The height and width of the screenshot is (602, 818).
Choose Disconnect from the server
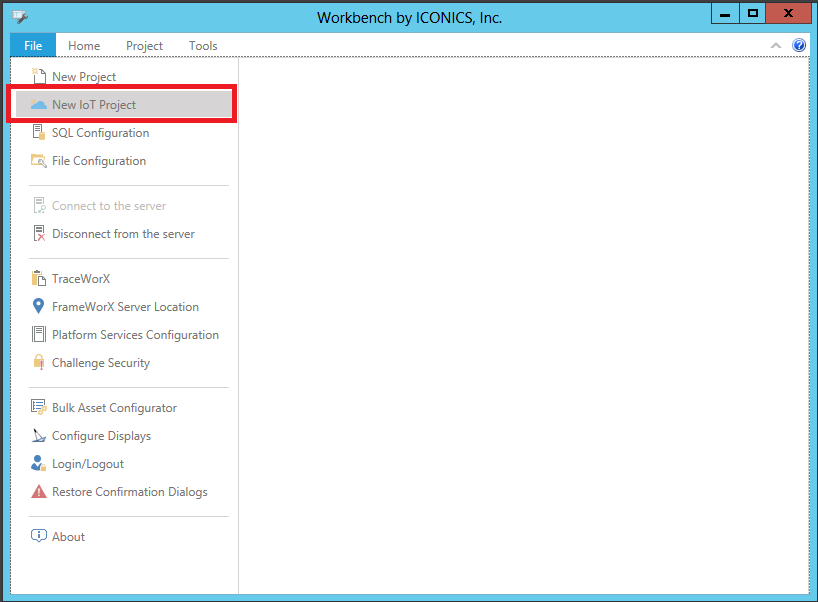124,234
